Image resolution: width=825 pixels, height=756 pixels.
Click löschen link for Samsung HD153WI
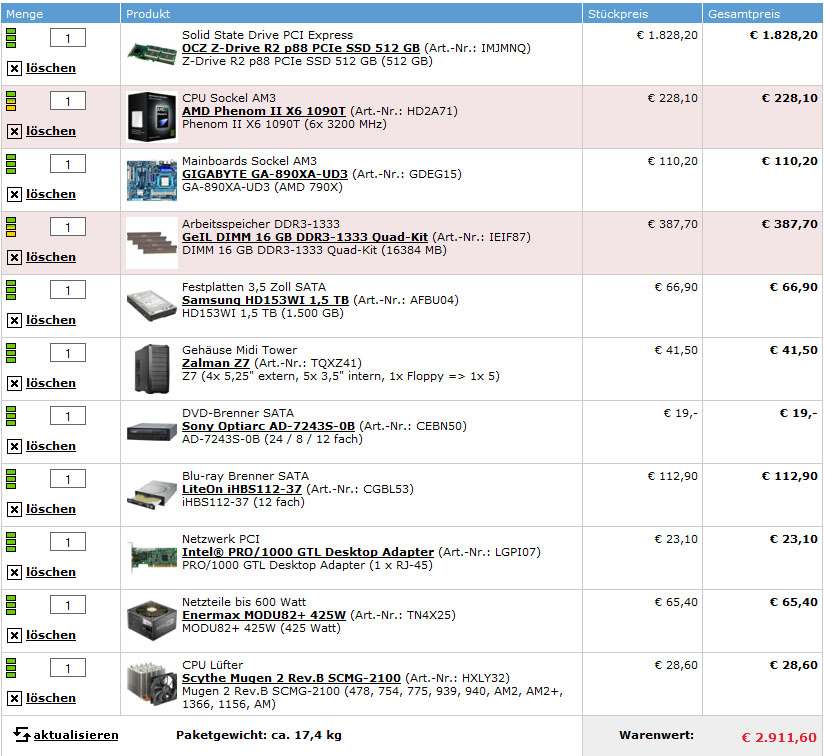pyautogui.click(x=51, y=320)
